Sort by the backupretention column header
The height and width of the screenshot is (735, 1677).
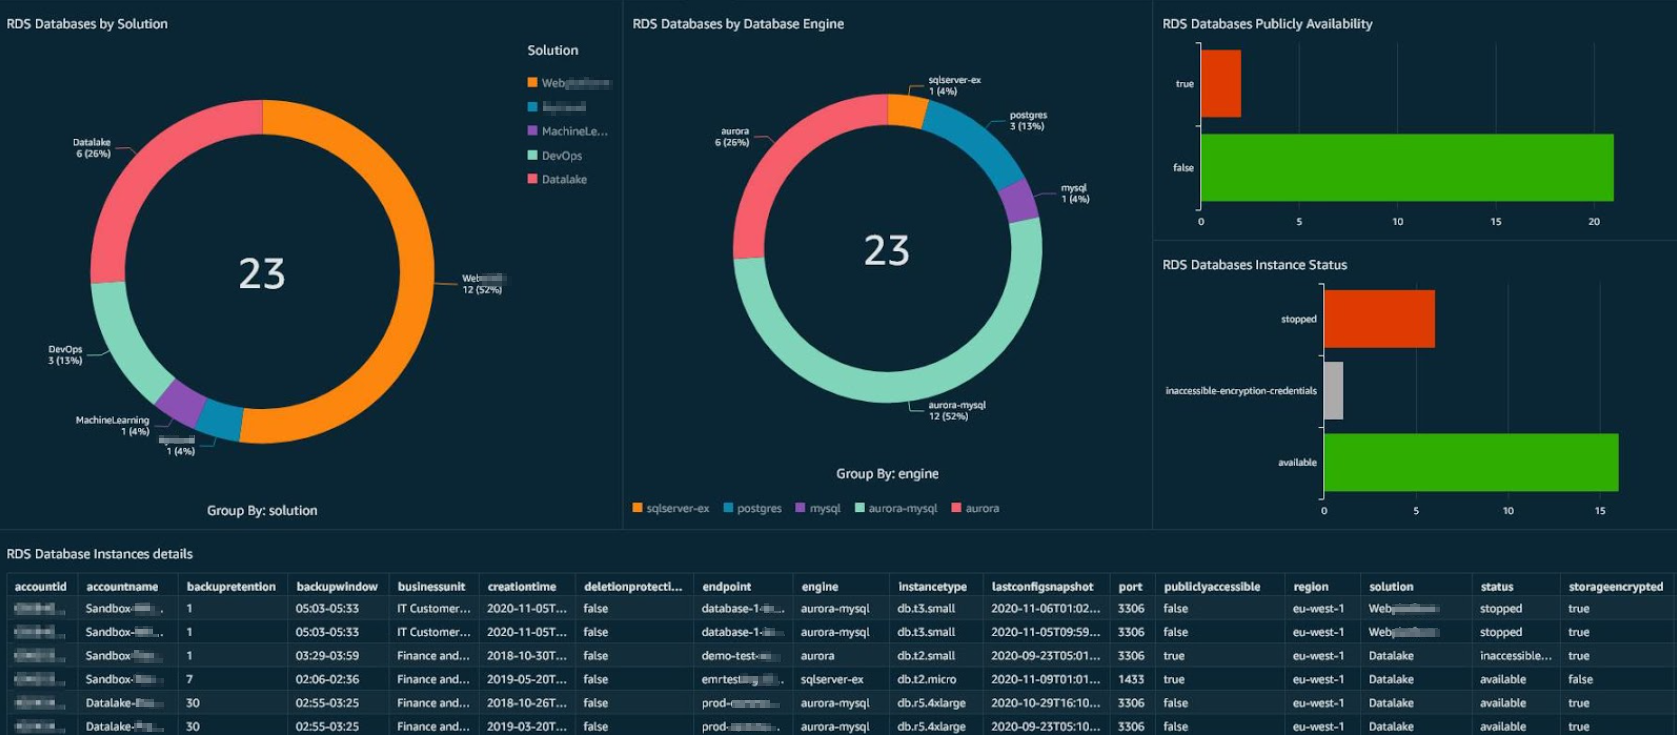point(231,587)
